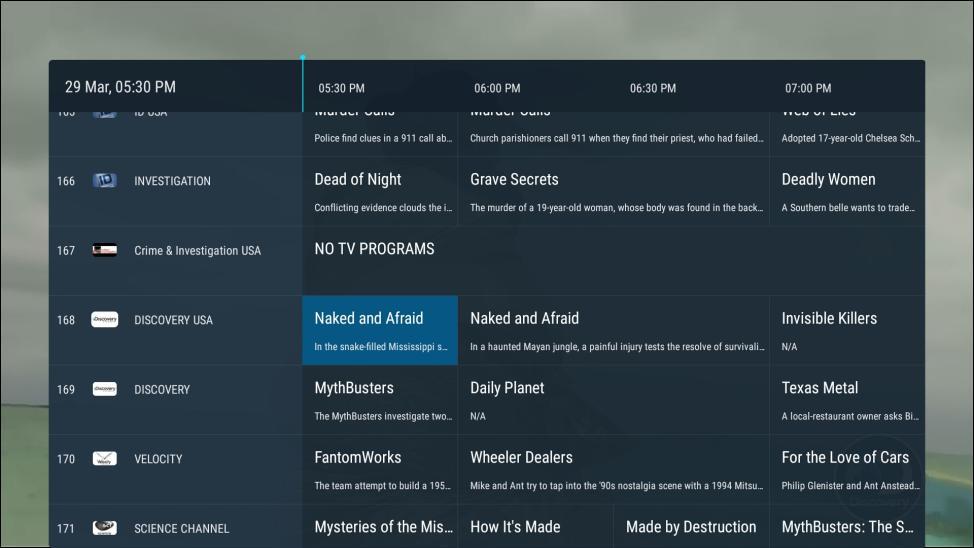Open Naked and Afraid Mayan jungle episode
974x548 pixels.
point(614,330)
